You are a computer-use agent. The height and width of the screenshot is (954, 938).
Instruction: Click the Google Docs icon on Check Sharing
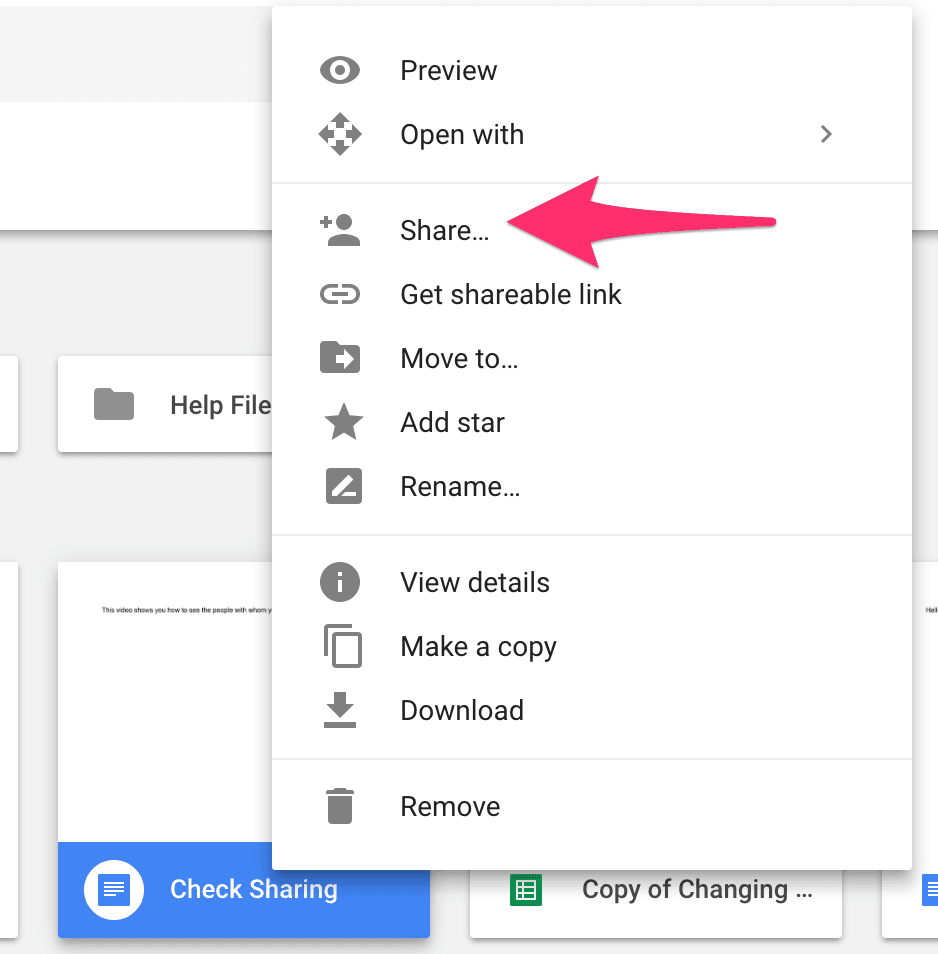pos(114,890)
